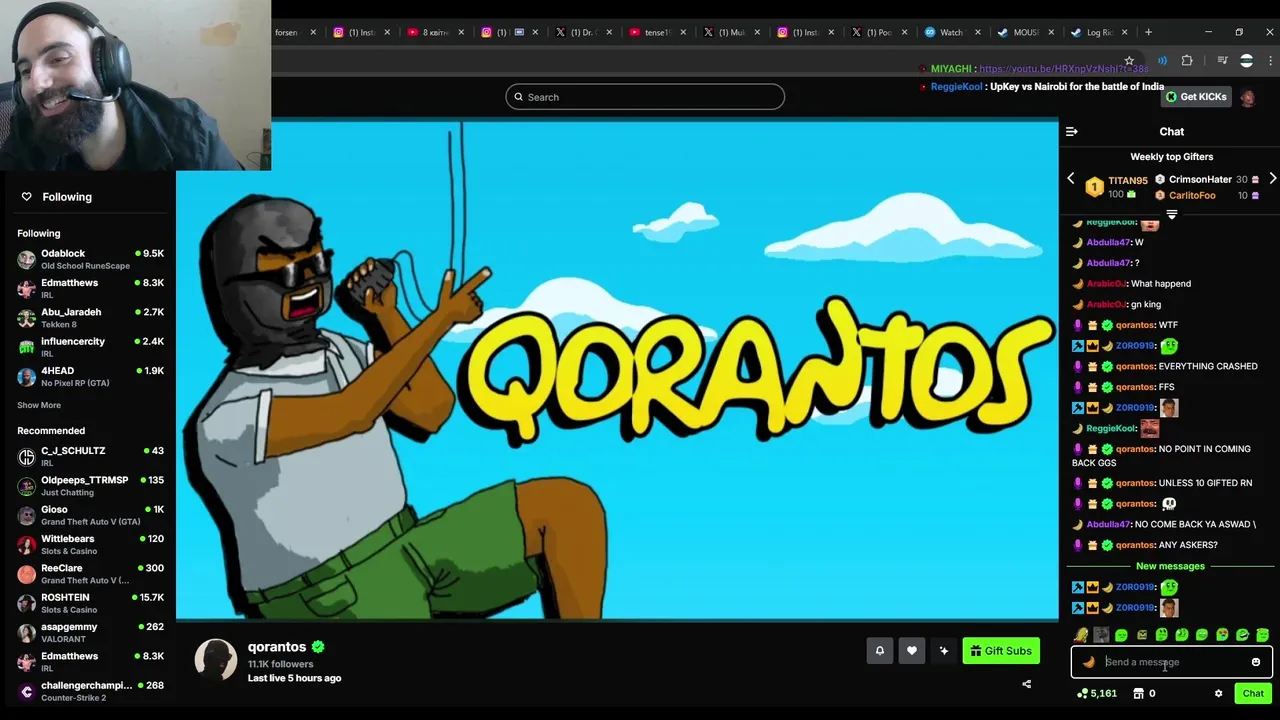The image size is (1280, 720).
Task: Open the blue sound wave extension icon
Action: click(x=1162, y=61)
